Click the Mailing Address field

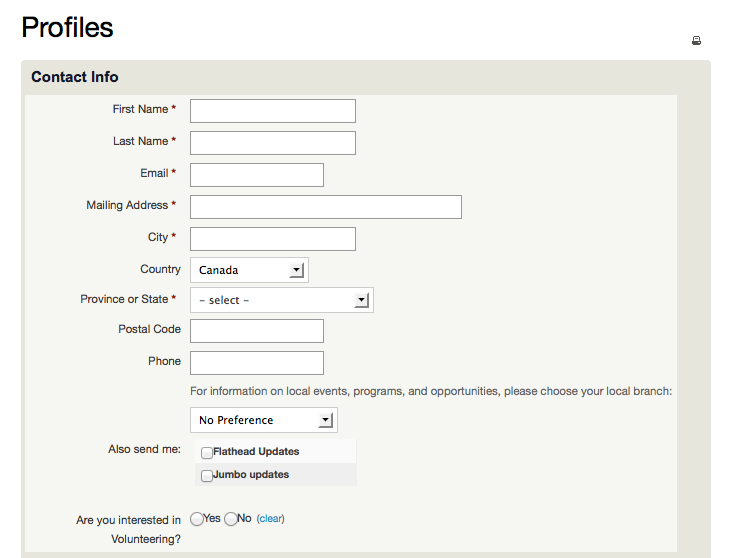coord(326,207)
